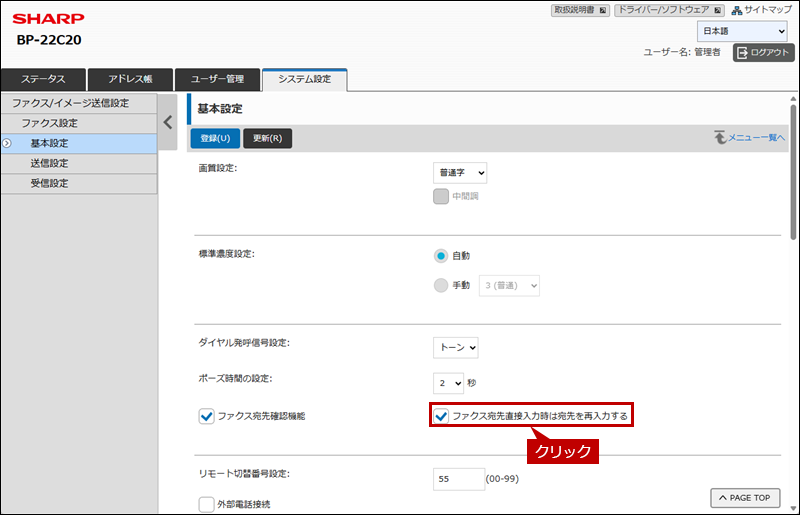Image resolution: width=800 pixels, height=515 pixels.
Task: Click the 登録(U) button
Action: point(215,138)
